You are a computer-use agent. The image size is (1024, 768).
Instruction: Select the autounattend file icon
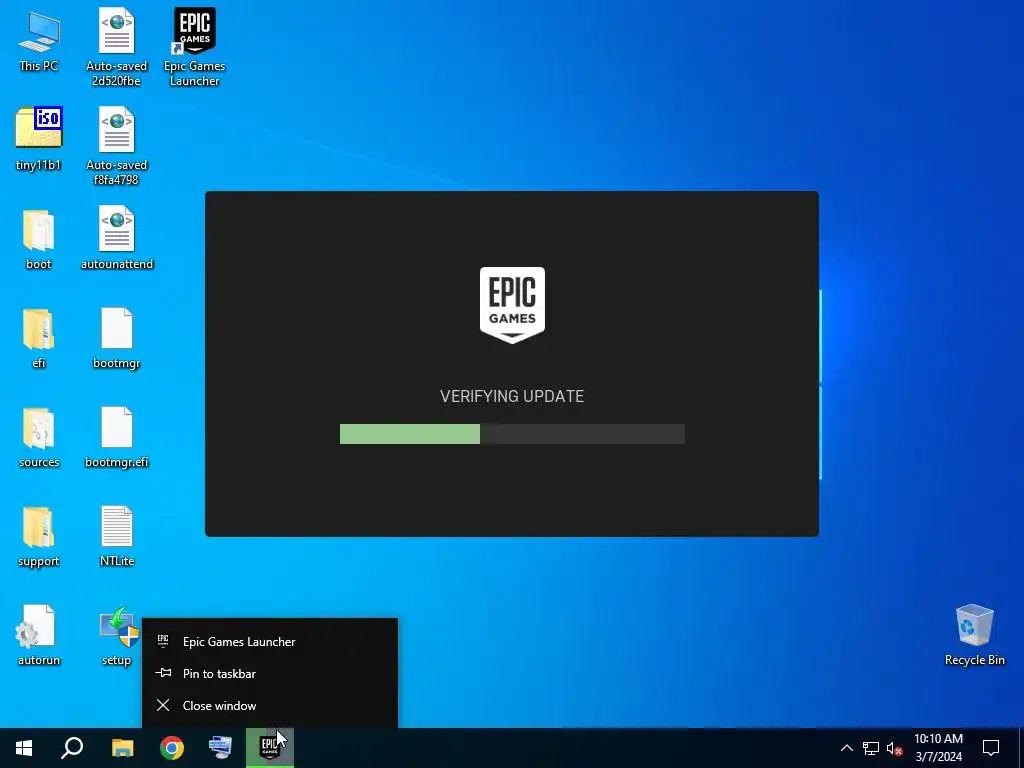point(117,239)
